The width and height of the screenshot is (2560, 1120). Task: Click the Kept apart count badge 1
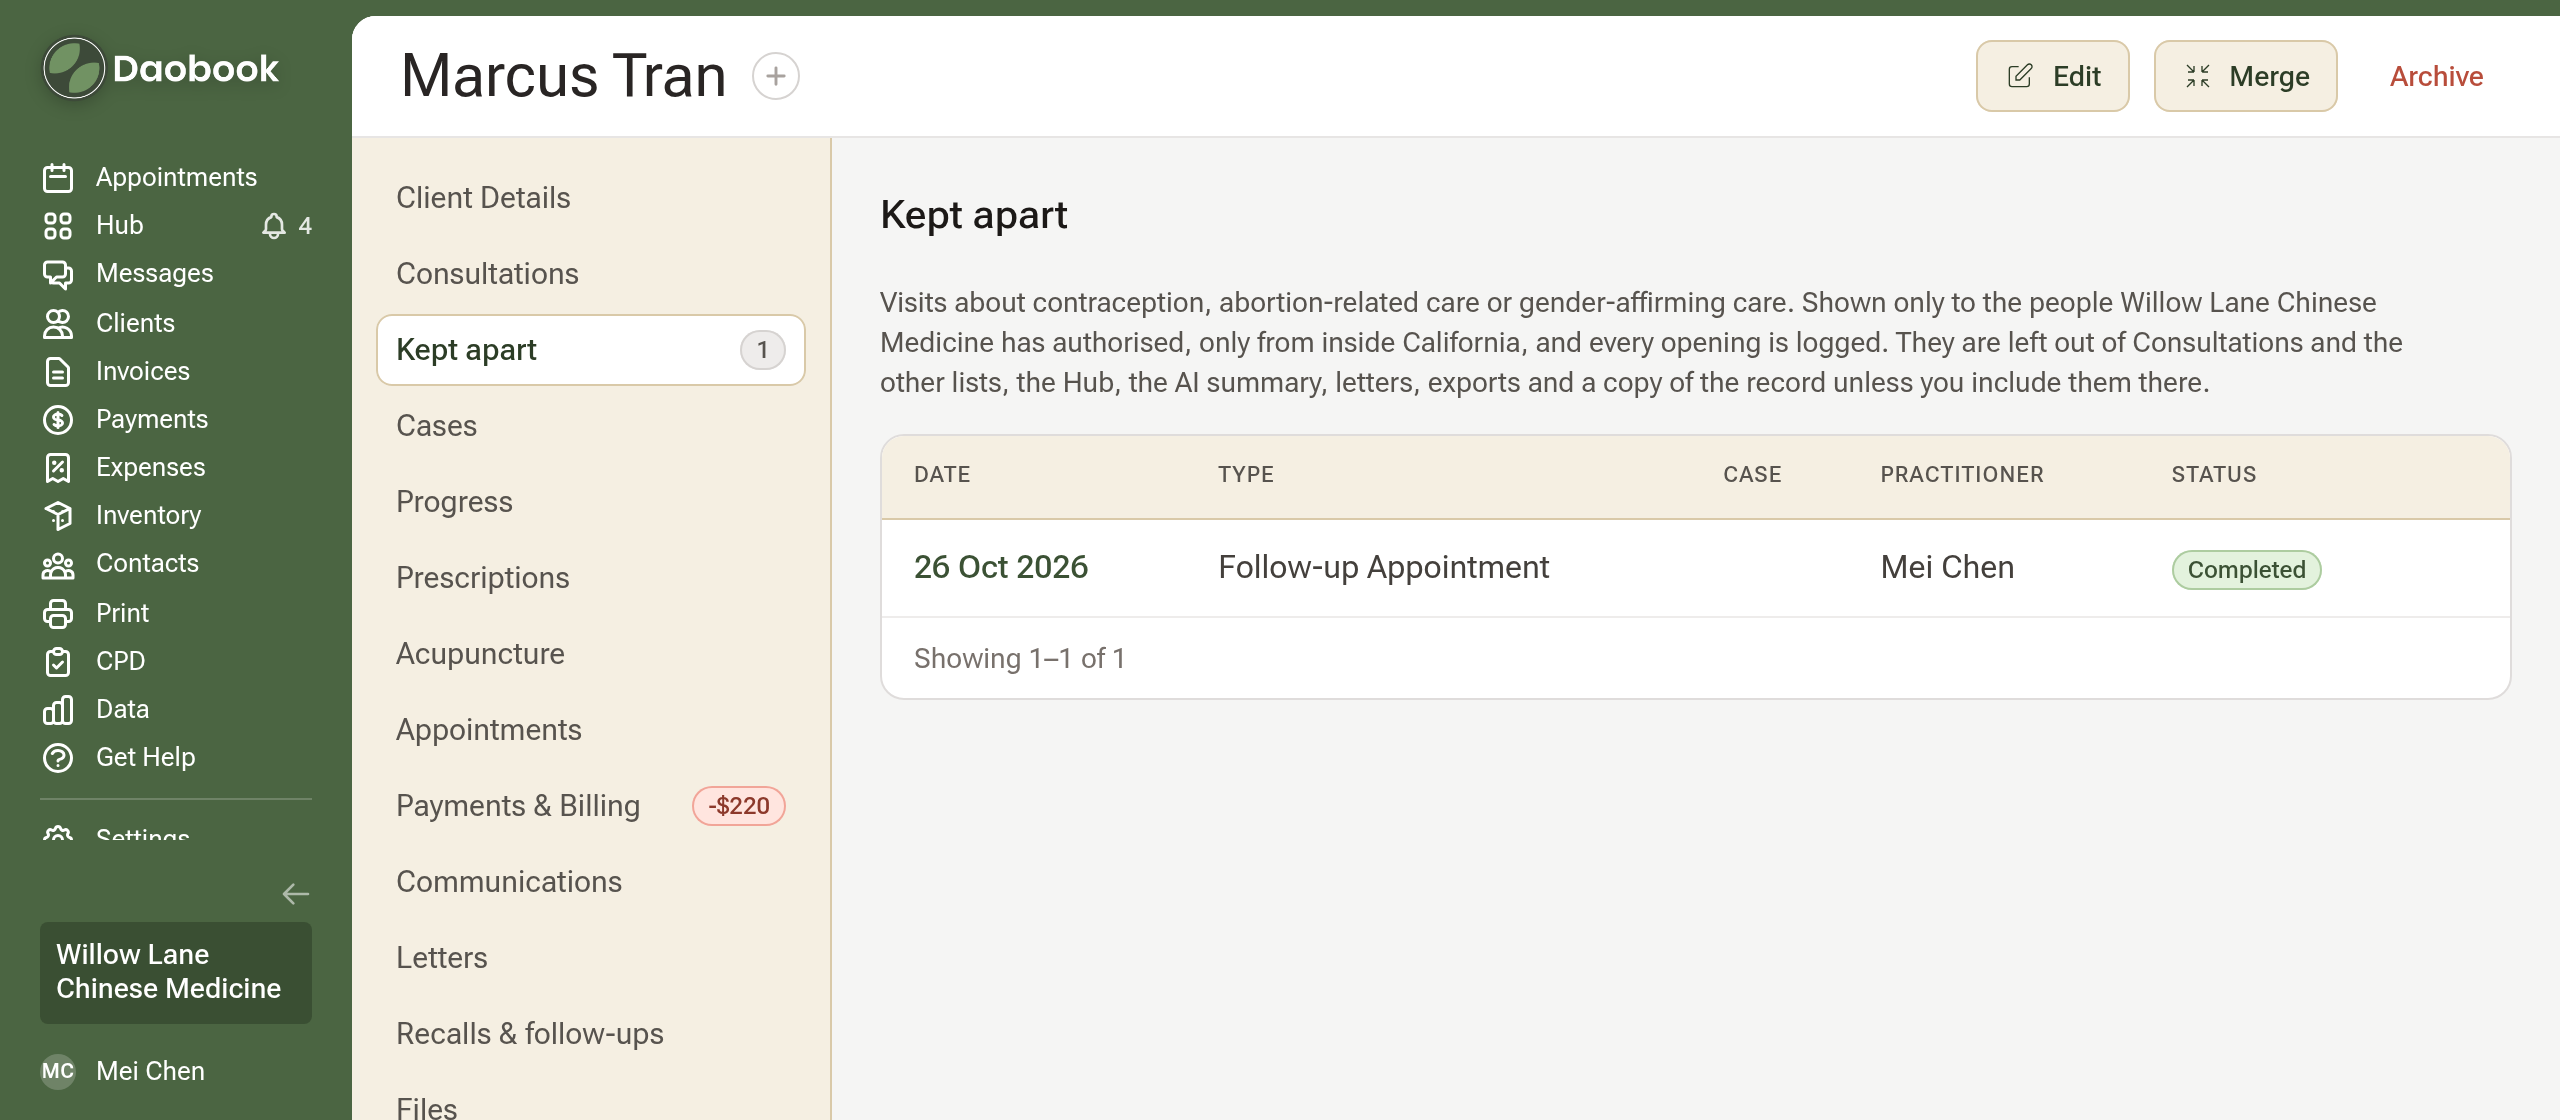(762, 350)
